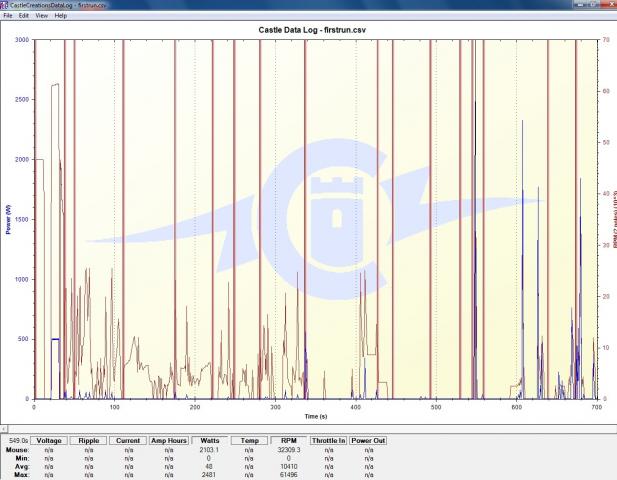Toggle the Temp data series button
617x480 pixels.
pyautogui.click(x=249, y=441)
